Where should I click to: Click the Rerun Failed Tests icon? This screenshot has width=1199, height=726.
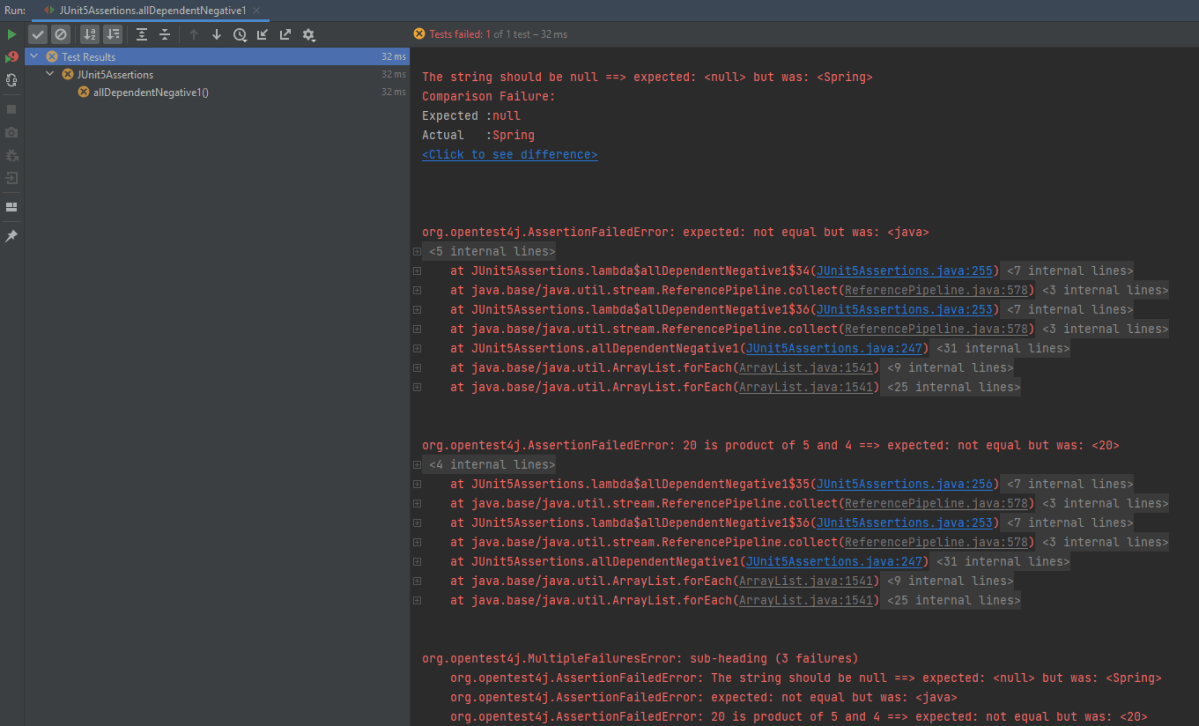12,57
